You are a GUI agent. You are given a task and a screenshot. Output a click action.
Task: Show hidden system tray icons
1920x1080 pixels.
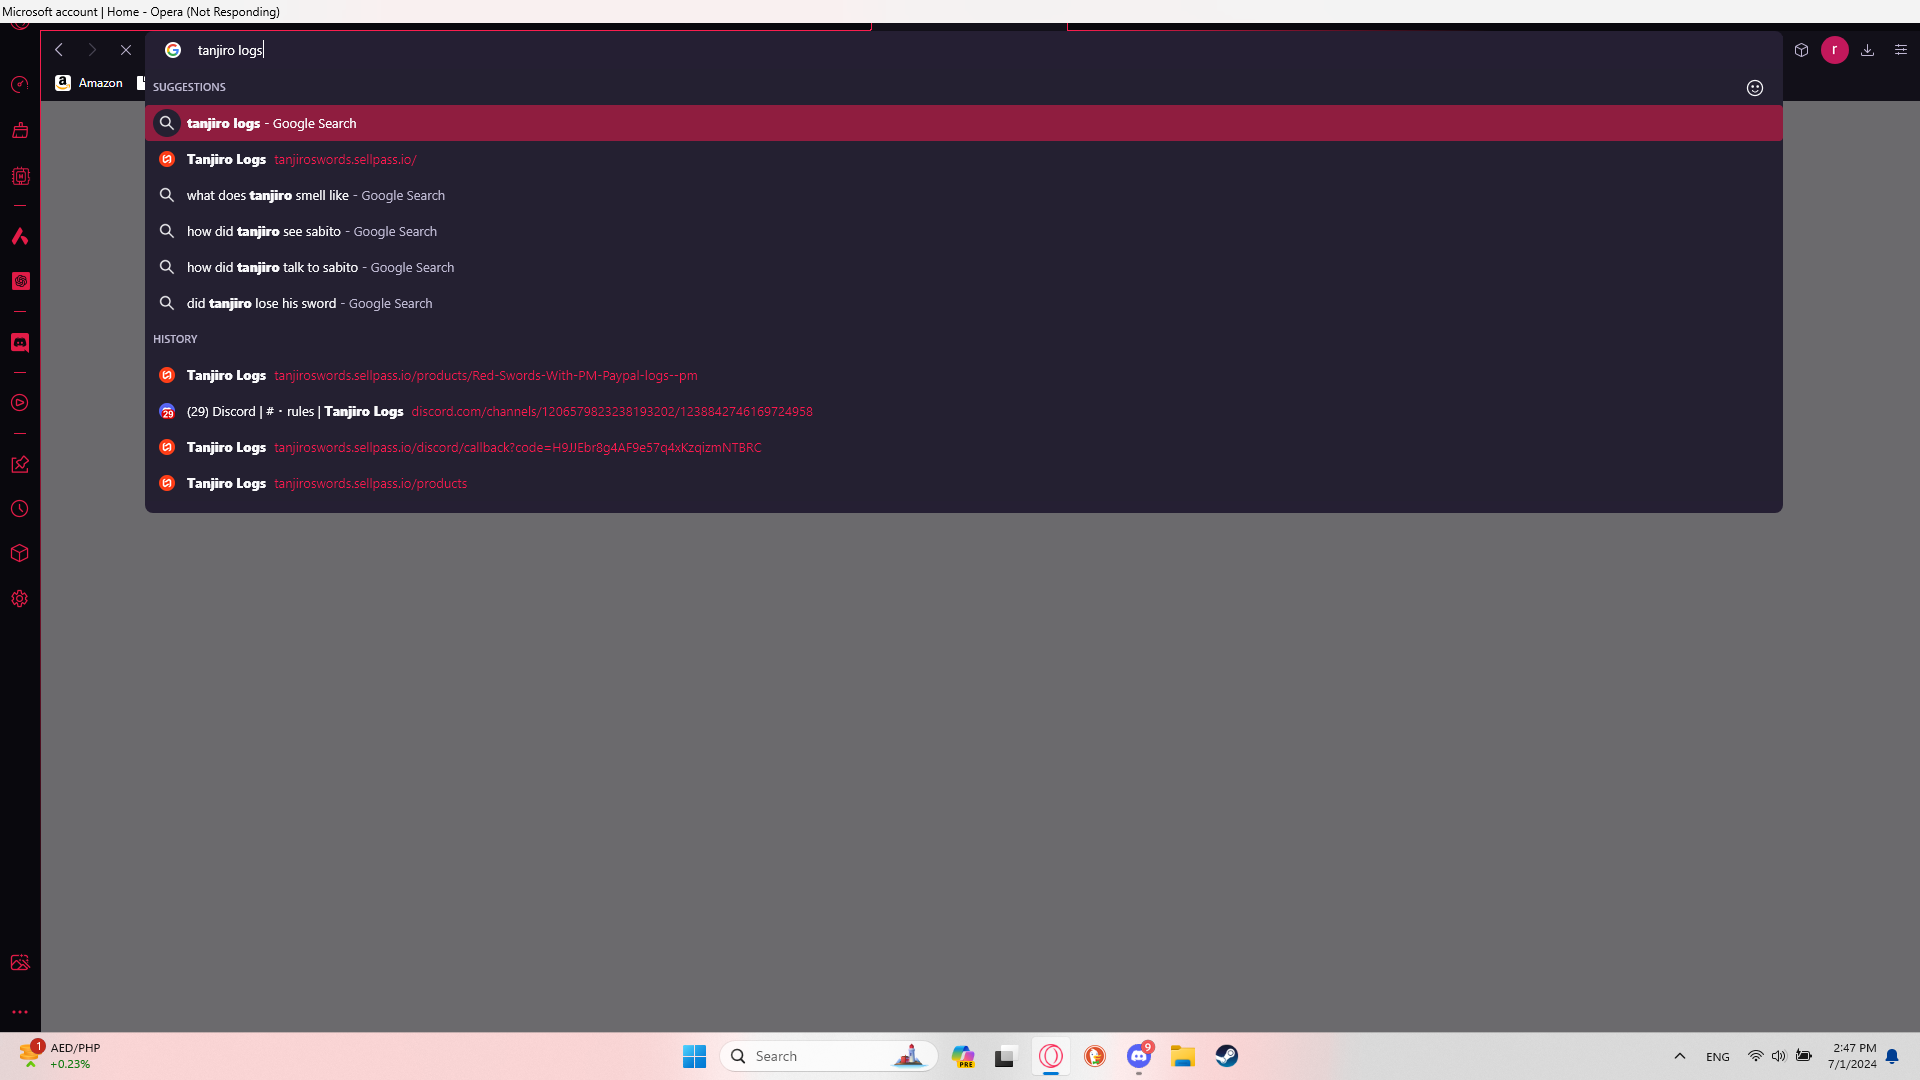[x=1680, y=1056]
